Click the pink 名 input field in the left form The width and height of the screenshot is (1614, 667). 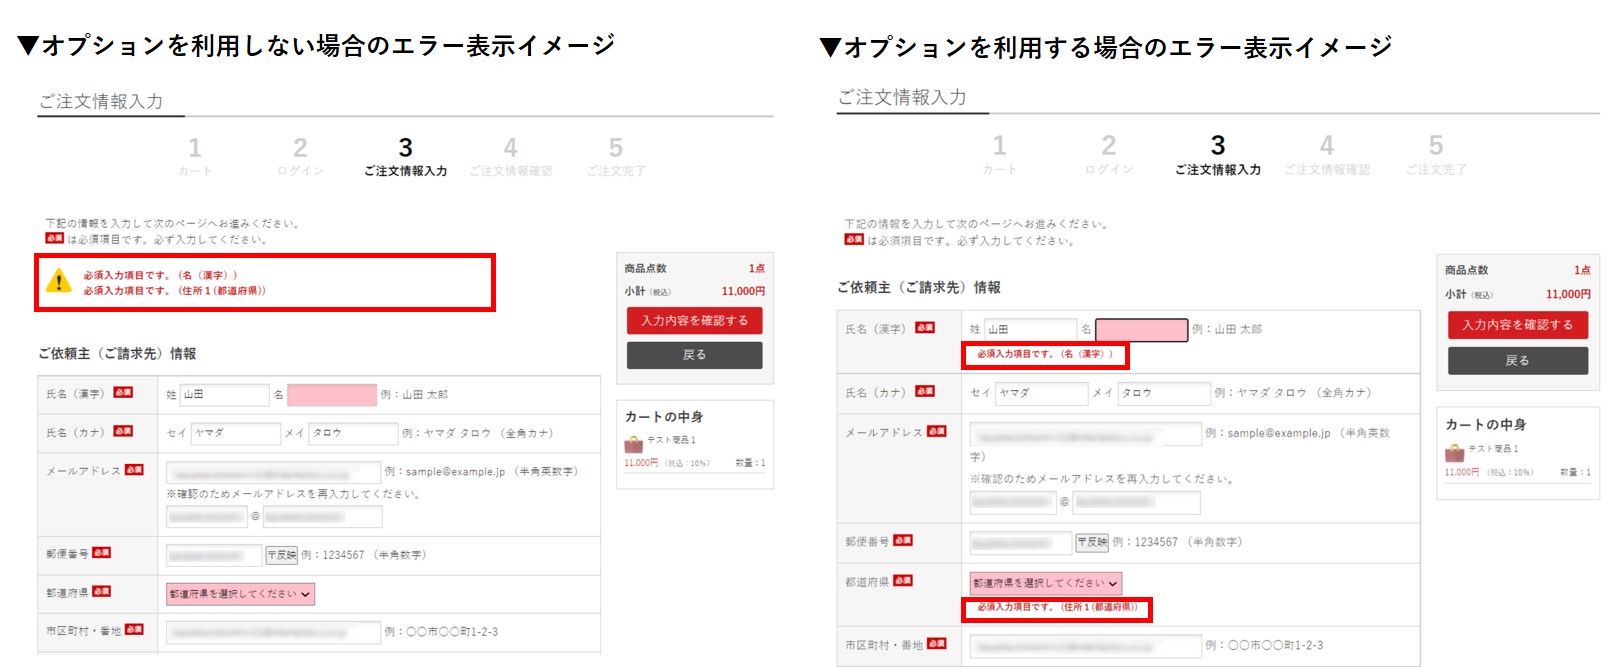click(x=331, y=395)
